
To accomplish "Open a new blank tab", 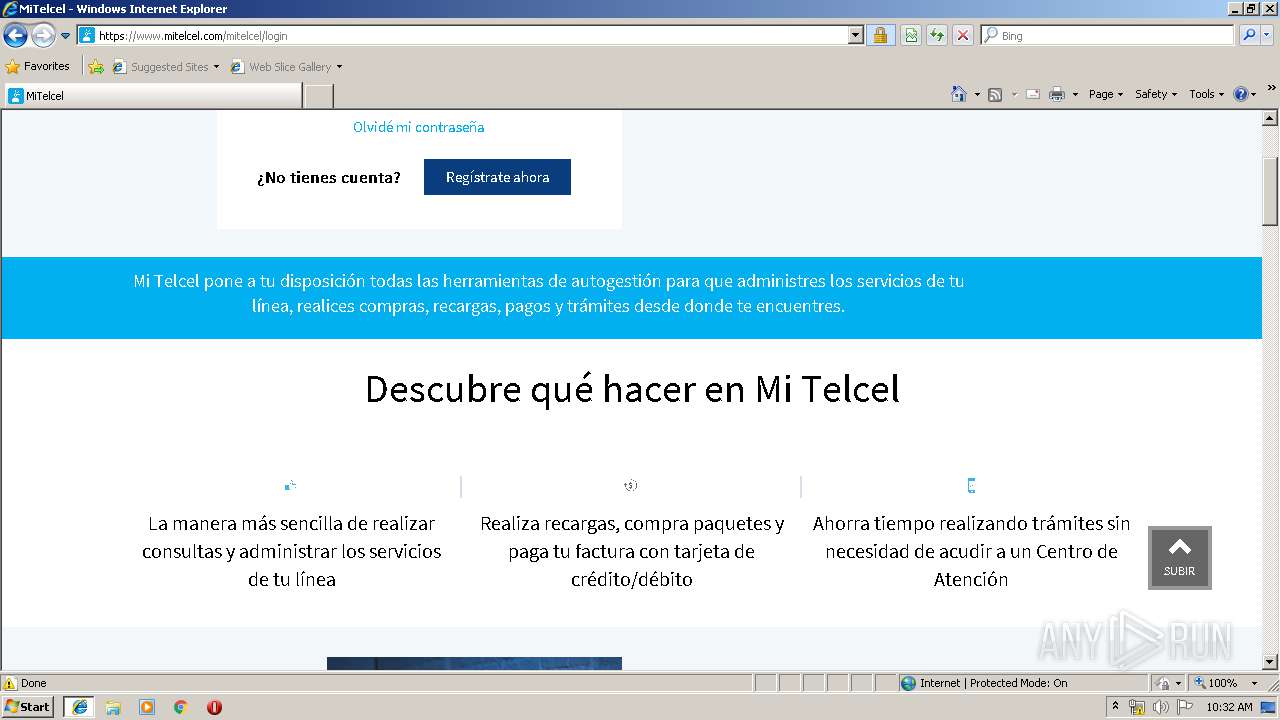I will 318,96.
